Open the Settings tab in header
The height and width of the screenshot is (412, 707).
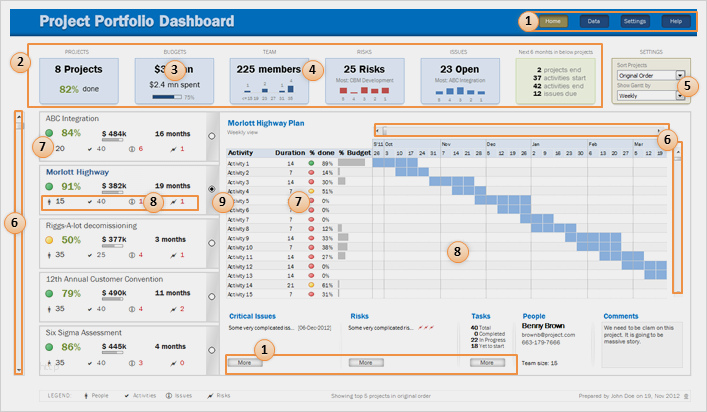tap(635, 21)
